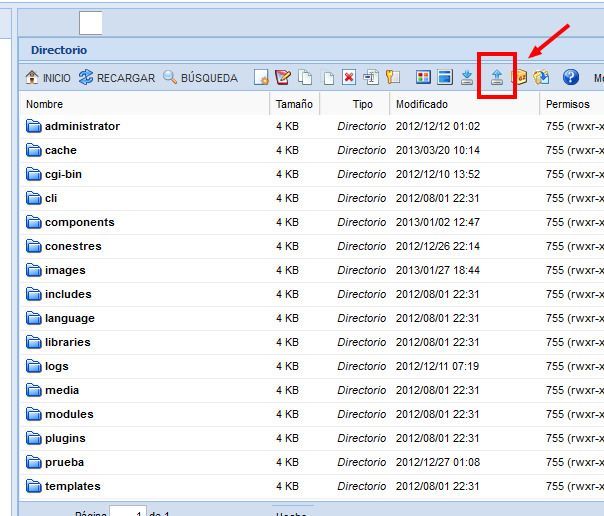Switch to details window view icon

coord(445,77)
